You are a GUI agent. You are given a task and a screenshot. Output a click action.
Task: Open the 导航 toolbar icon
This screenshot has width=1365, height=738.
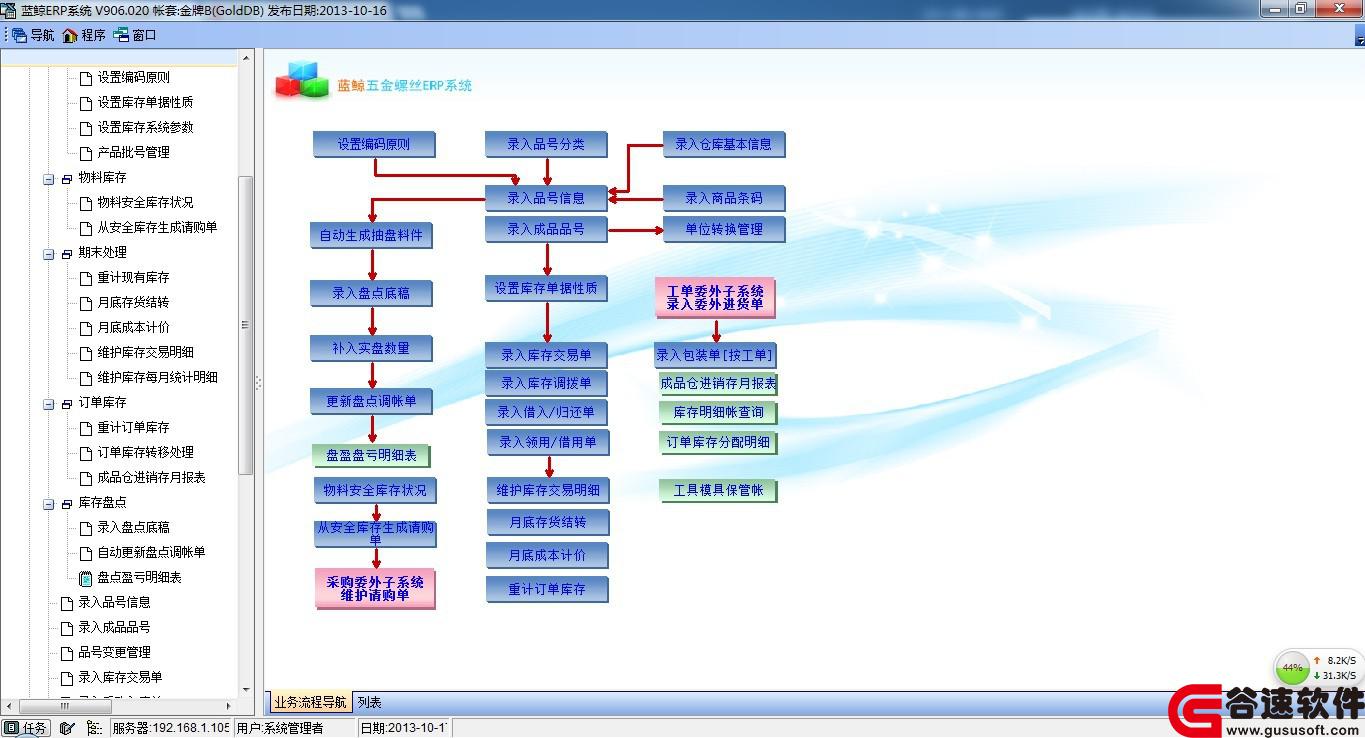coord(19,35)
